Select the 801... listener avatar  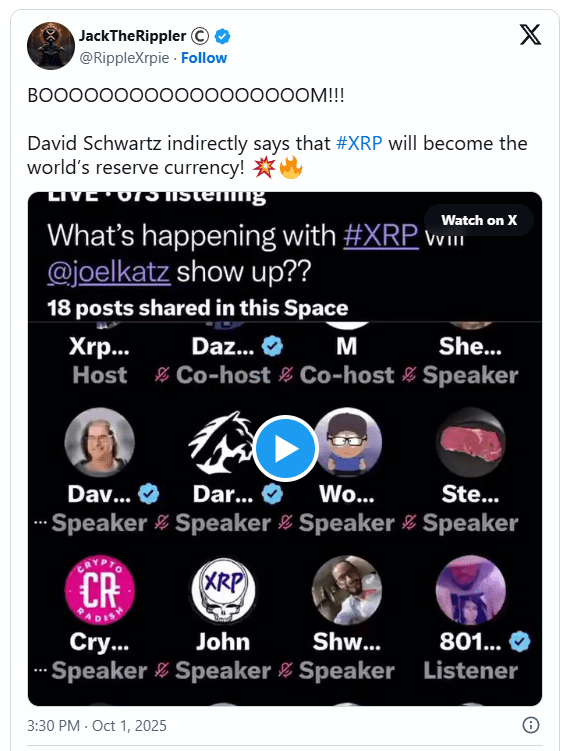pos(470,591)
